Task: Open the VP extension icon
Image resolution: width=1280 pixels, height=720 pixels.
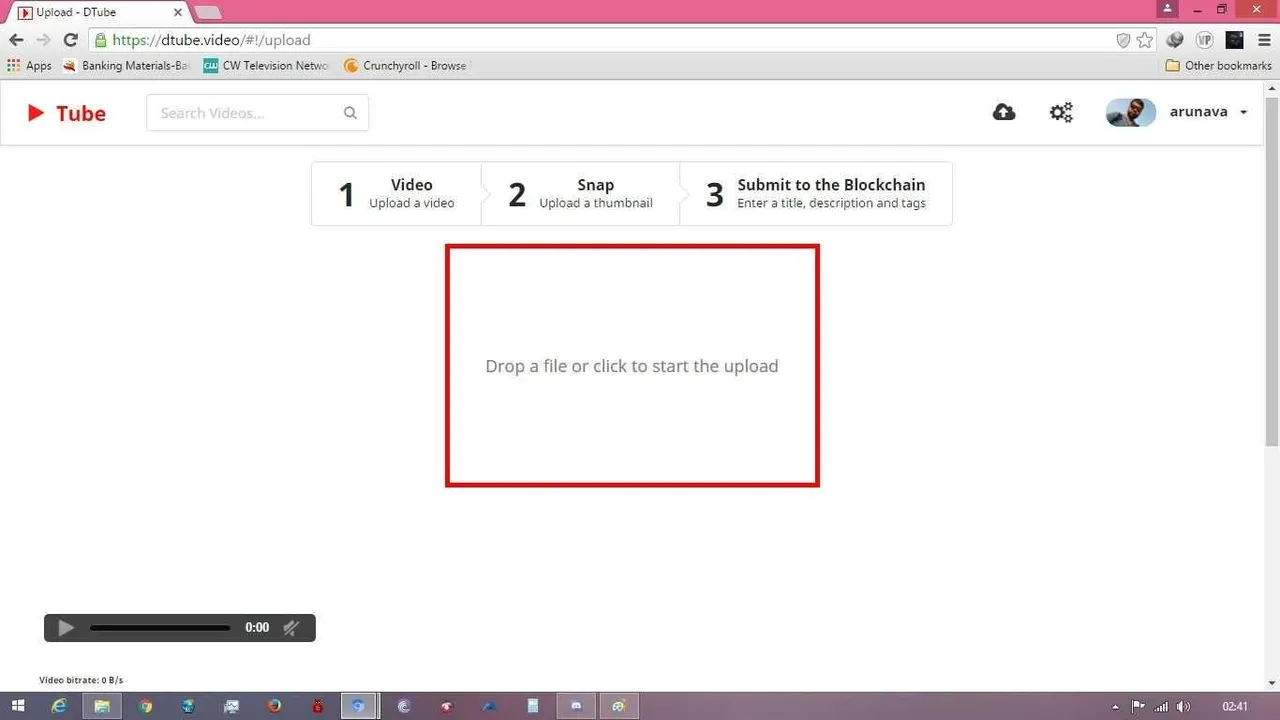Action: coord(1205,40)
